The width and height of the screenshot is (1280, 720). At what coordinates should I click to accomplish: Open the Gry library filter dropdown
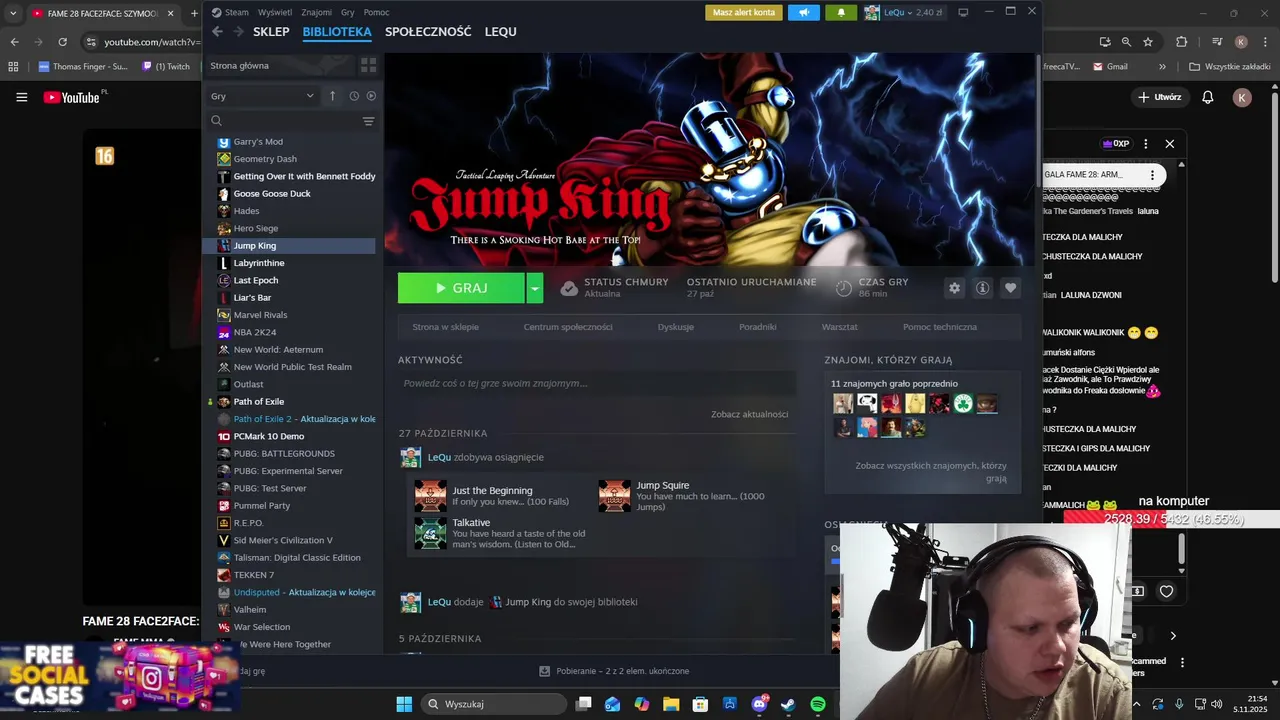(262, 96)
